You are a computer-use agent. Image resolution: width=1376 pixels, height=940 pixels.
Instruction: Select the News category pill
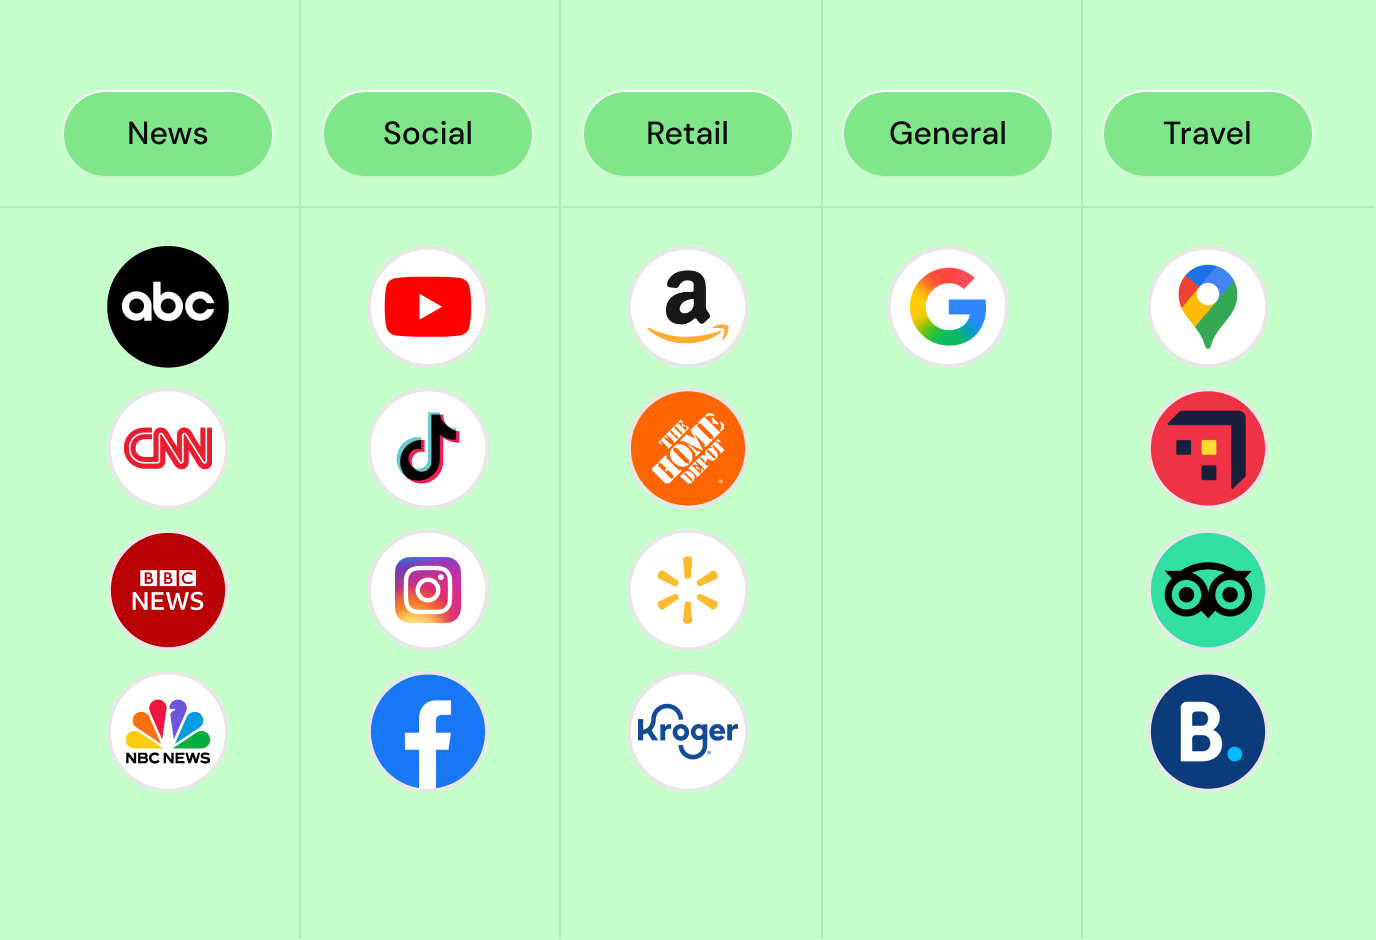coord(168,134)
